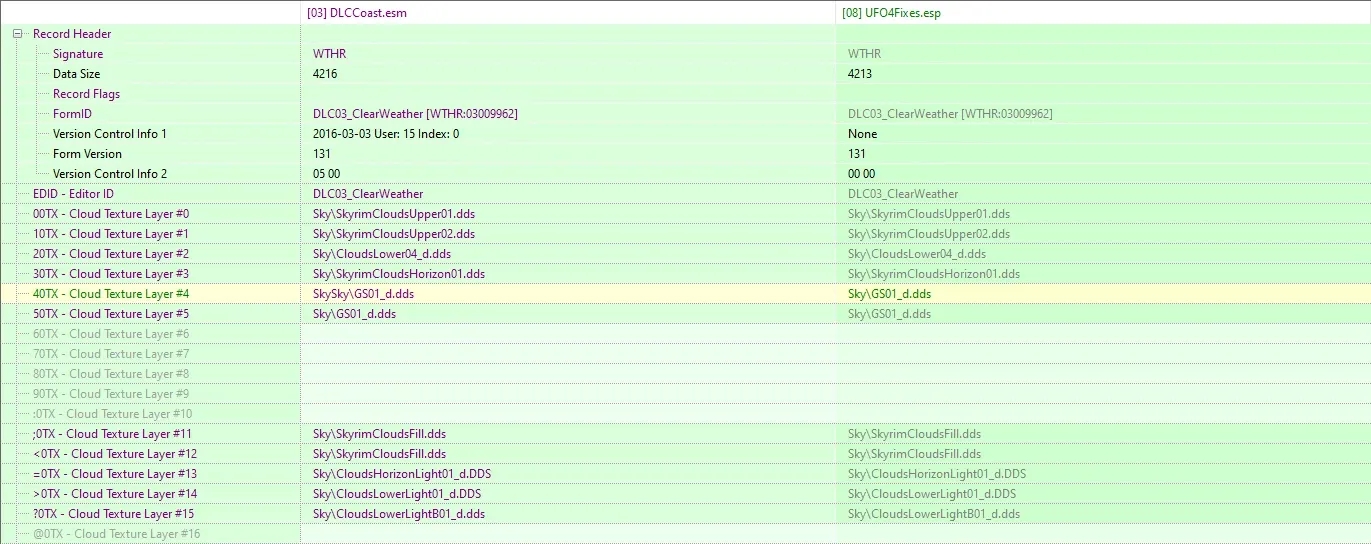Select the Signature row label
Image resolution: width=1371 pixels, height=544 pixels.
(x=78, y=54)
